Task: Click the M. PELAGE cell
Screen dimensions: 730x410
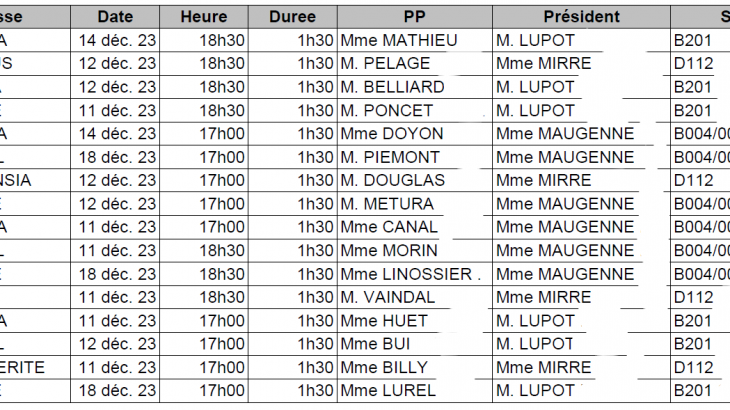Action: (388, 63)
